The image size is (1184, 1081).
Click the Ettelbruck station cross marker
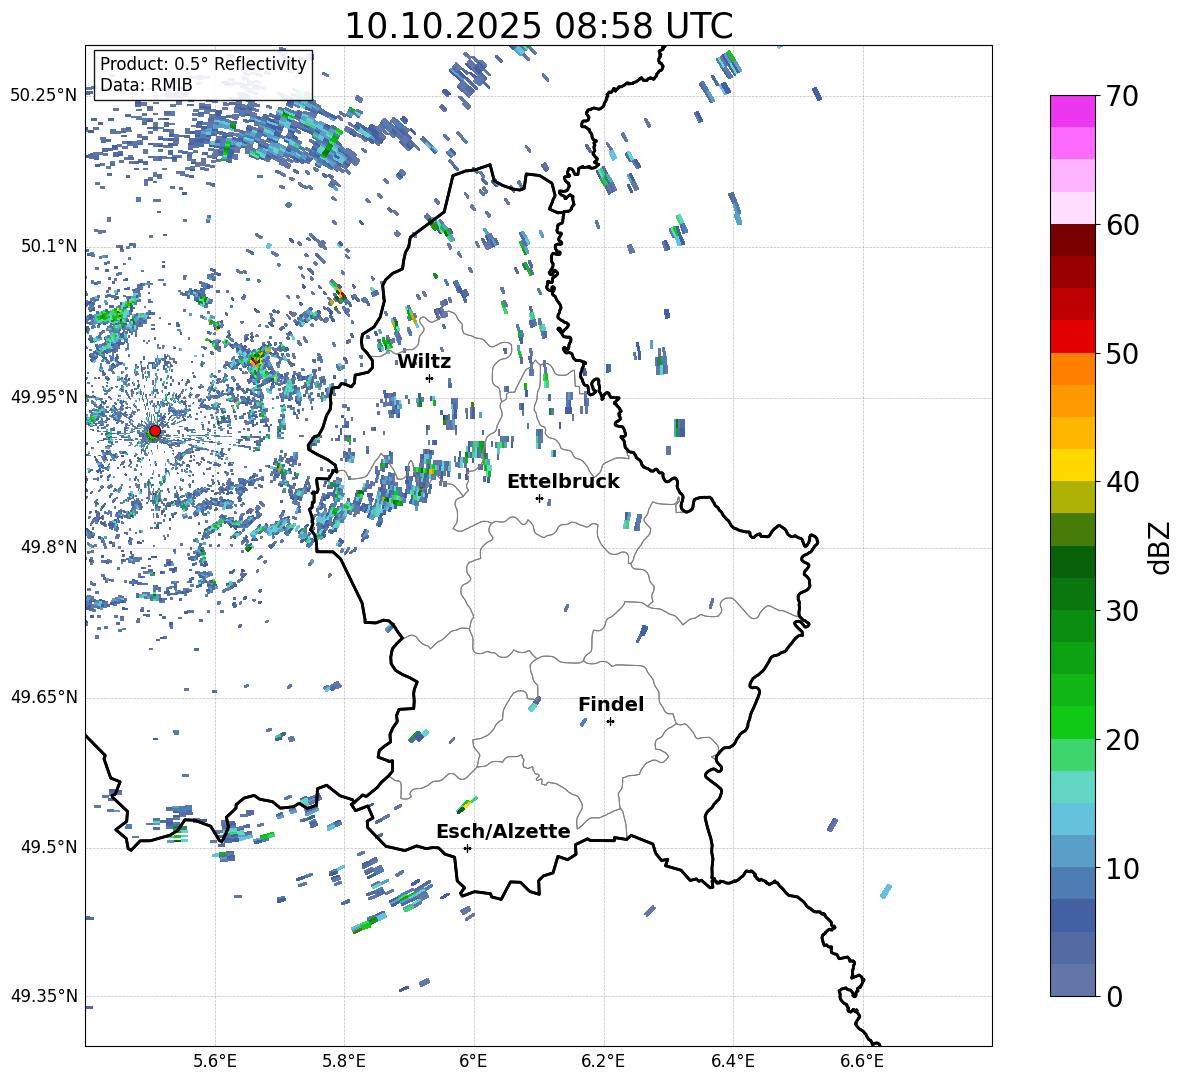tap(539, 498)
